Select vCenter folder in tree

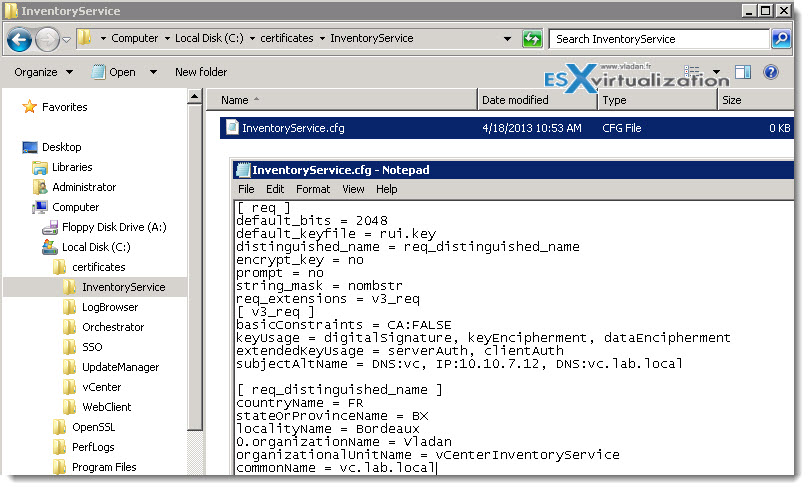[102, 387]
